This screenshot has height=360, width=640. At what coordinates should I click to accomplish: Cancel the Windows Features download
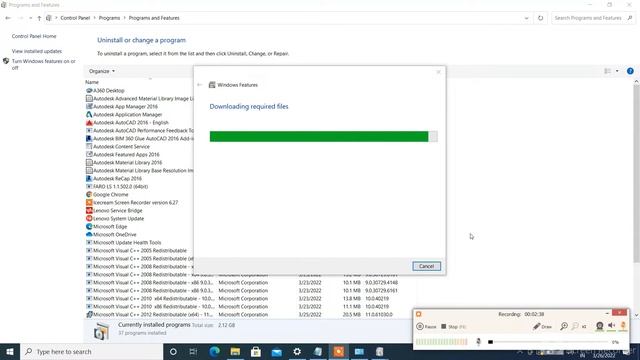[x=426, y=266]
